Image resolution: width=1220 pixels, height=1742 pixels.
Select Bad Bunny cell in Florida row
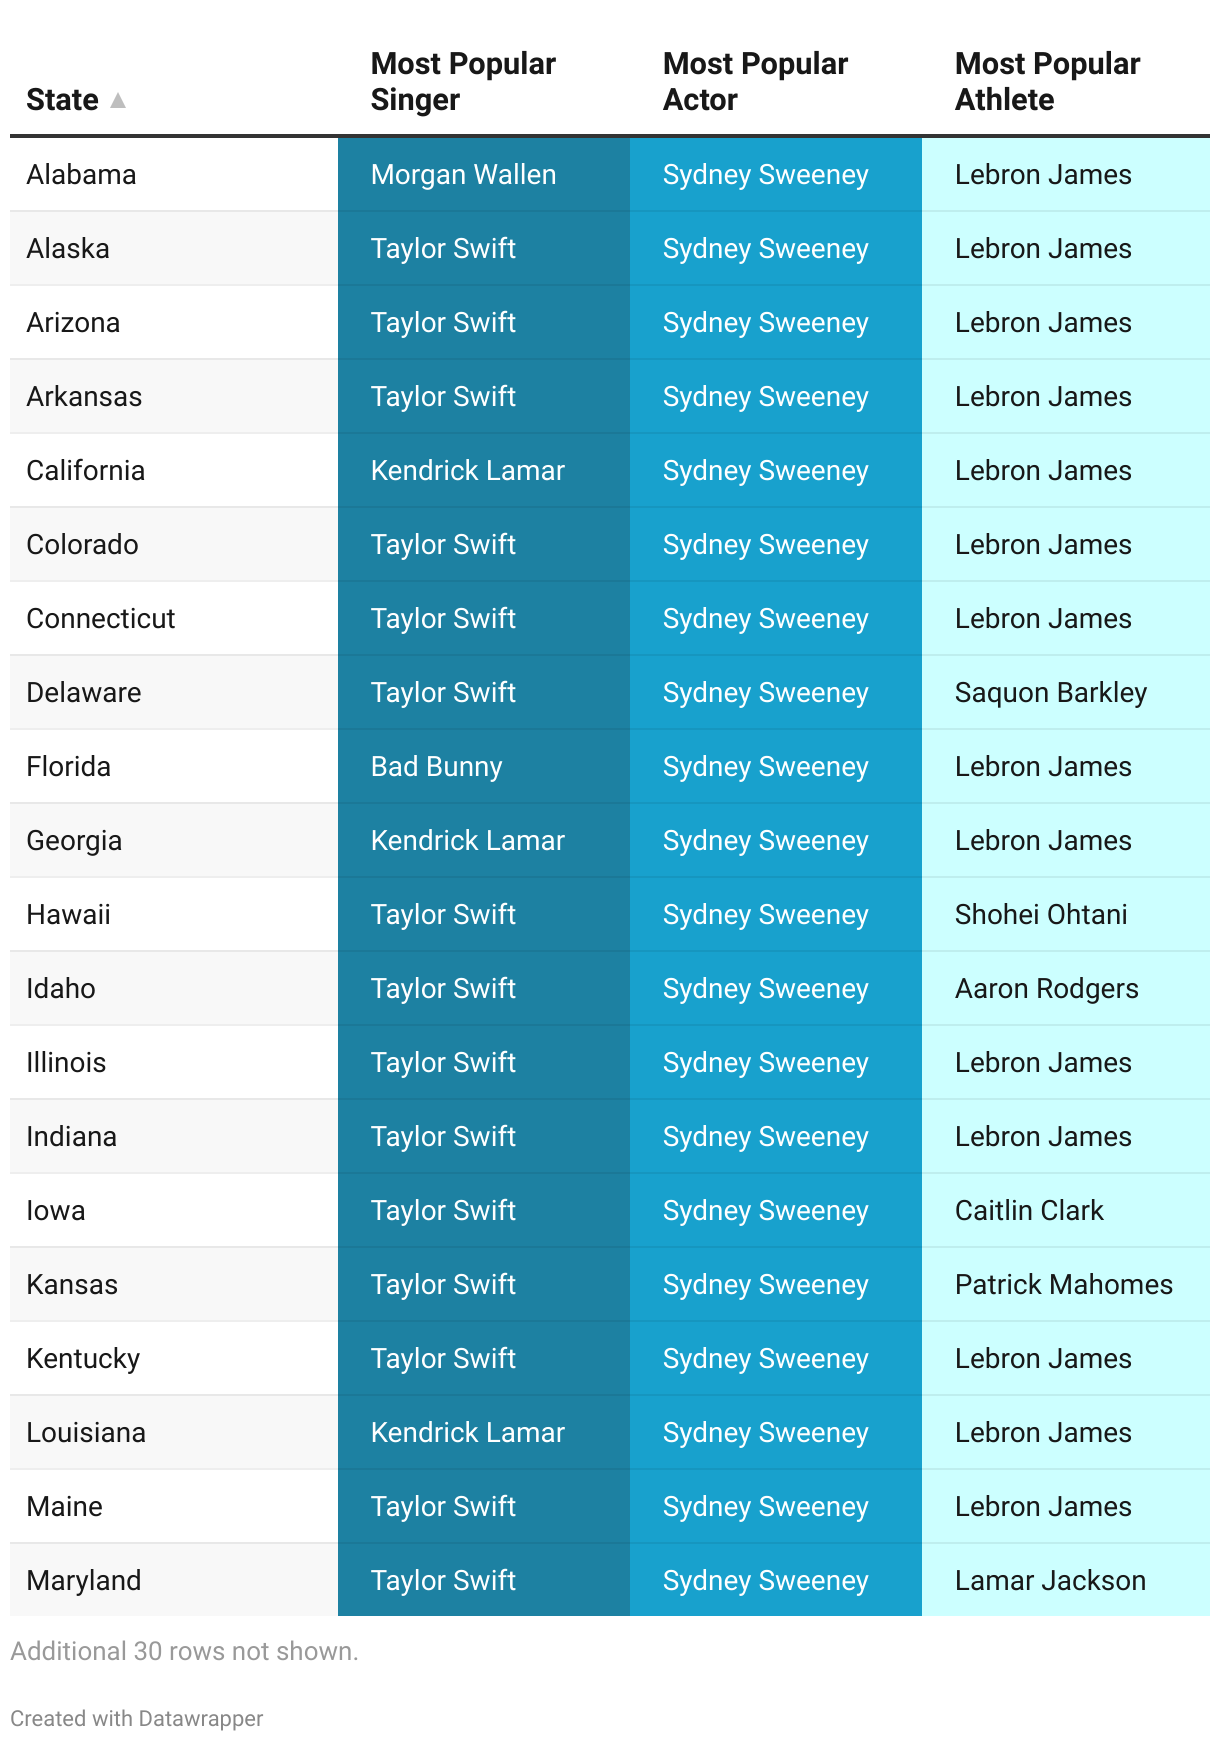point(484,766)
